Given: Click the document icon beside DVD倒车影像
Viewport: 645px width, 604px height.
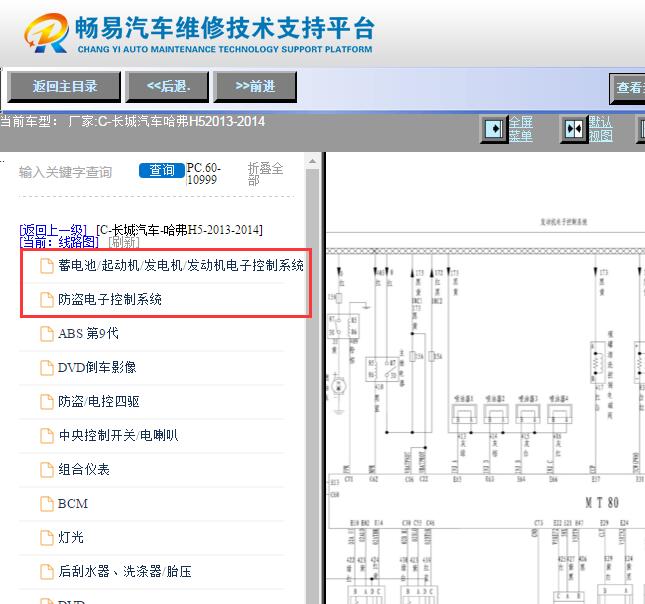Looking at the screenshot, I should 46,368.
